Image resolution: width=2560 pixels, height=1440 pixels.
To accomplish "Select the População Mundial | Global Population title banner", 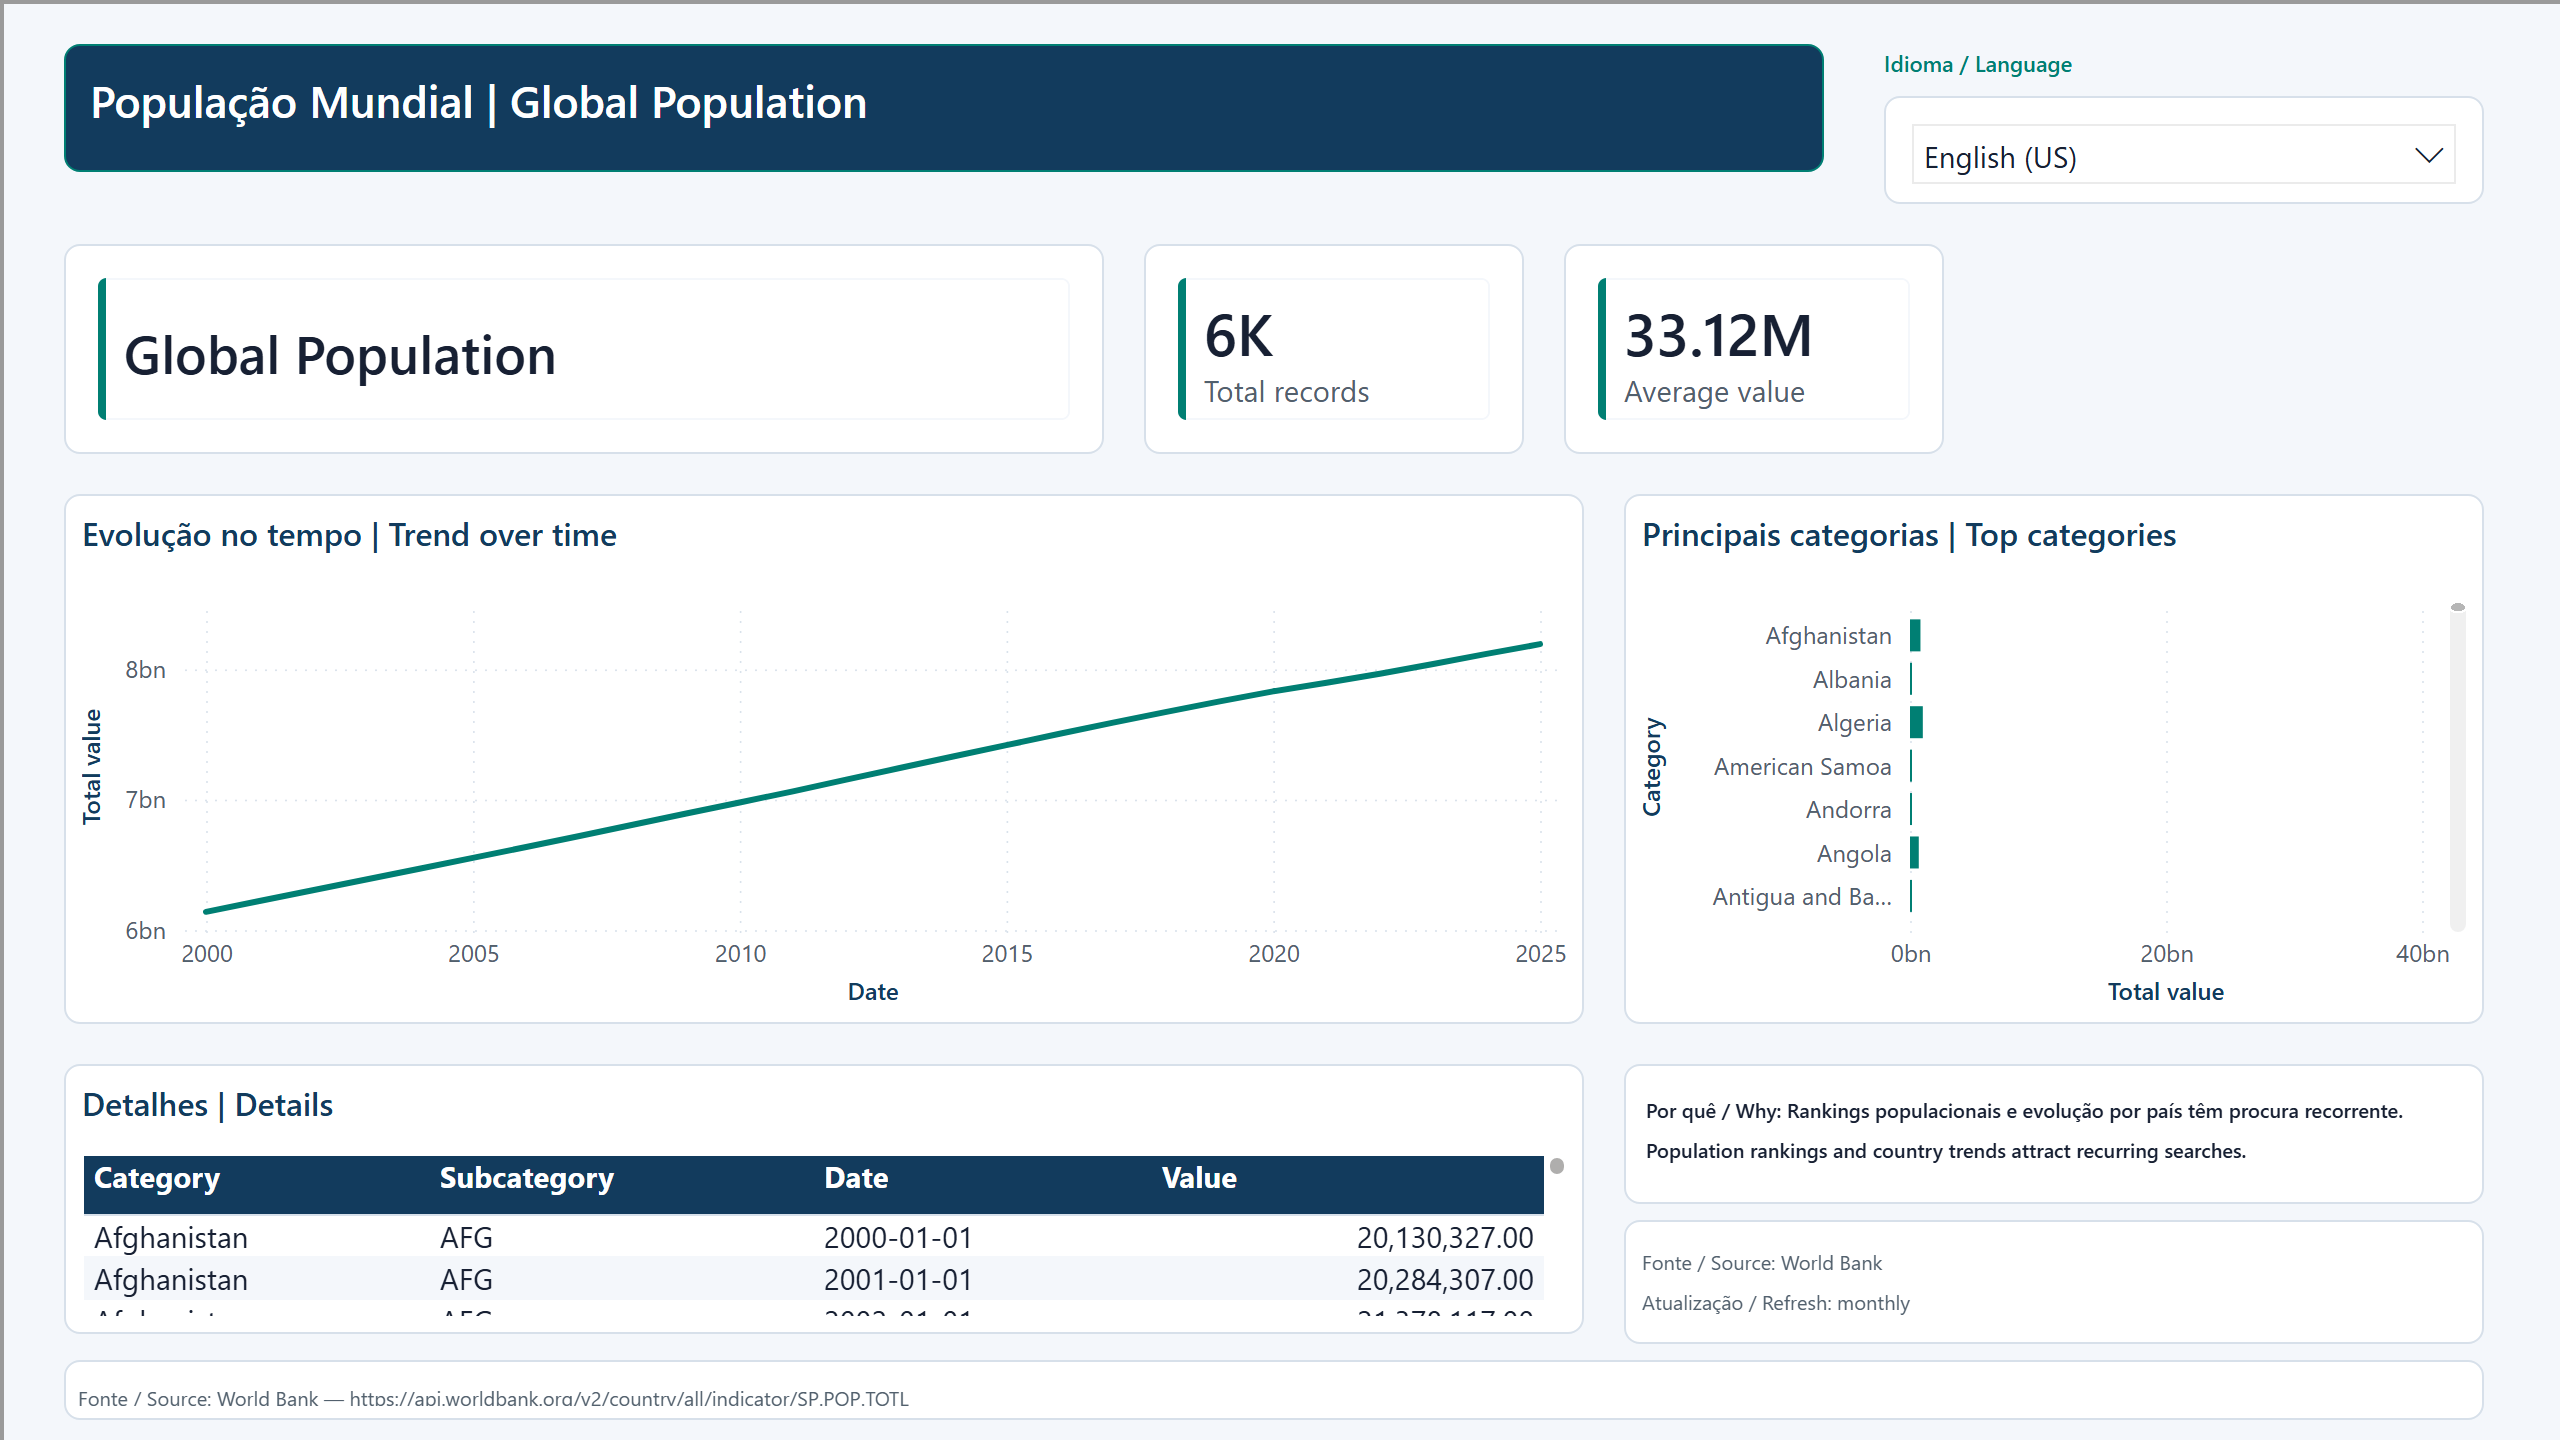I will click(x=943, y=108).
